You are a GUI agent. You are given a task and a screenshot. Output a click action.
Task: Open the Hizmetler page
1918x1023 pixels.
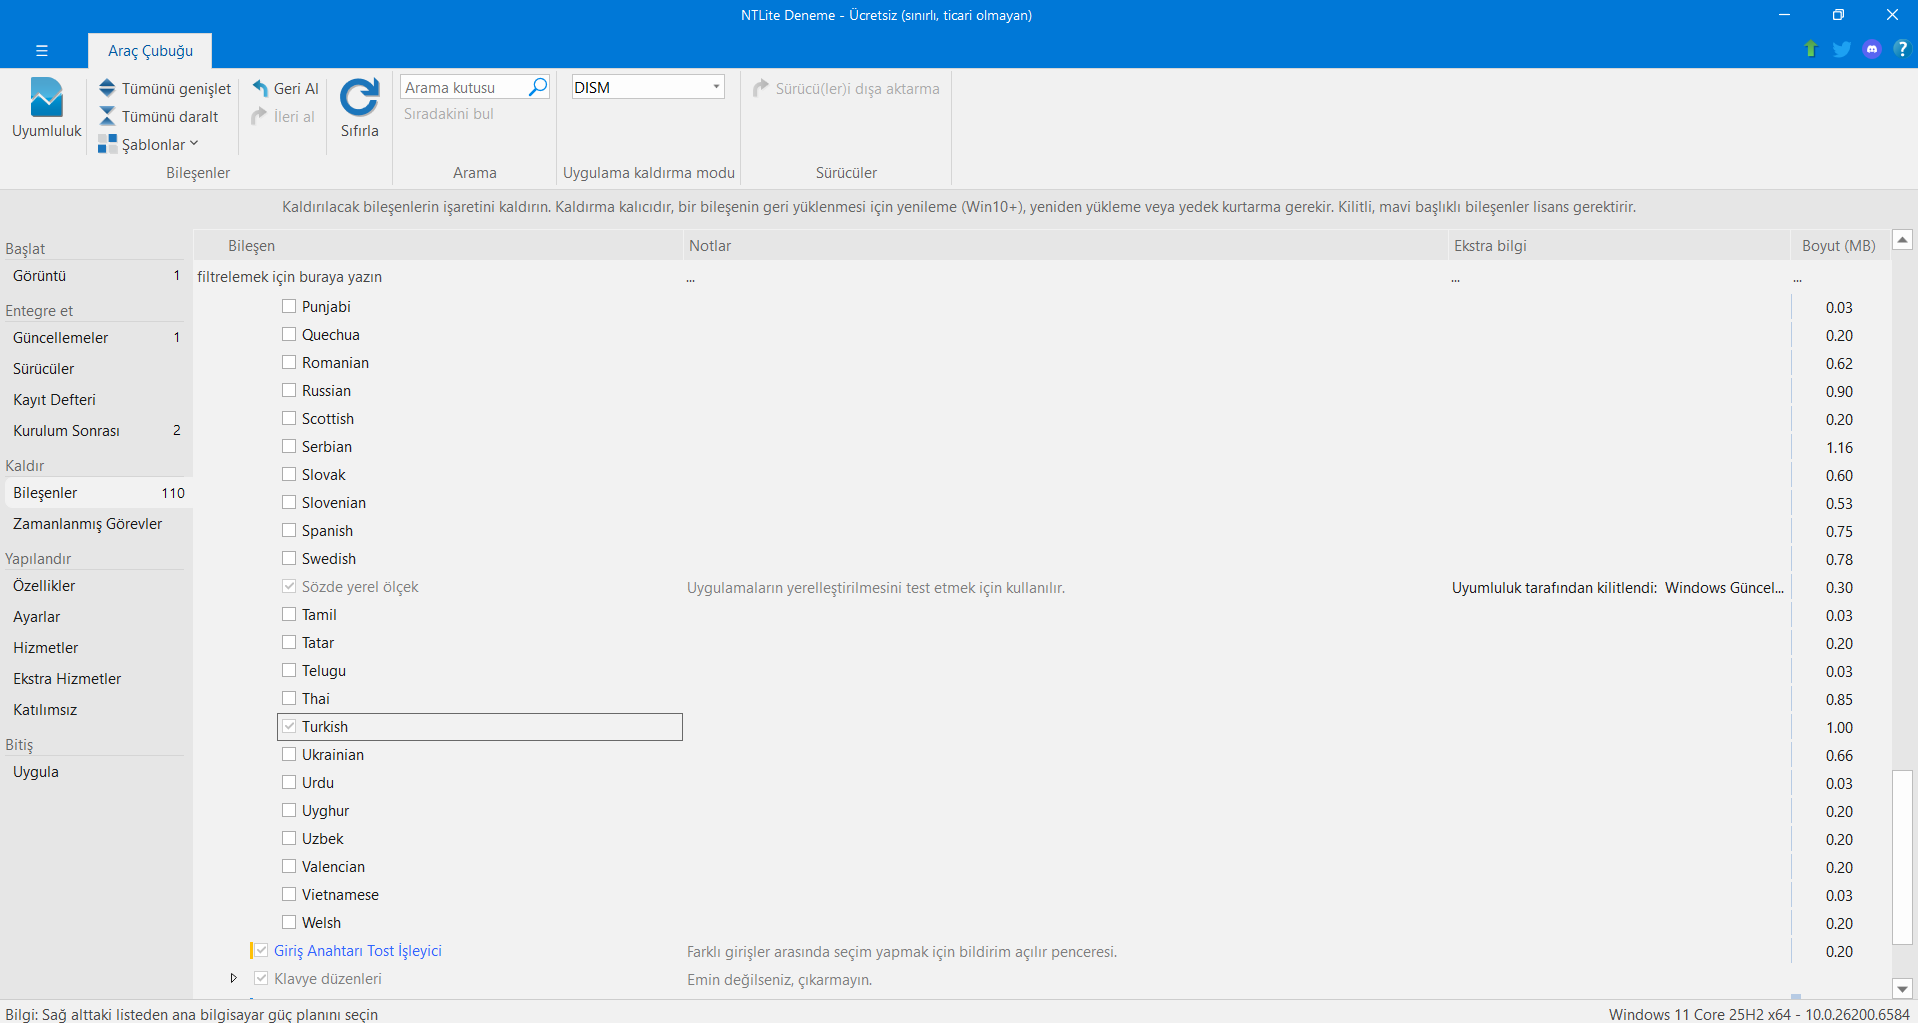(x=96, y=647)
